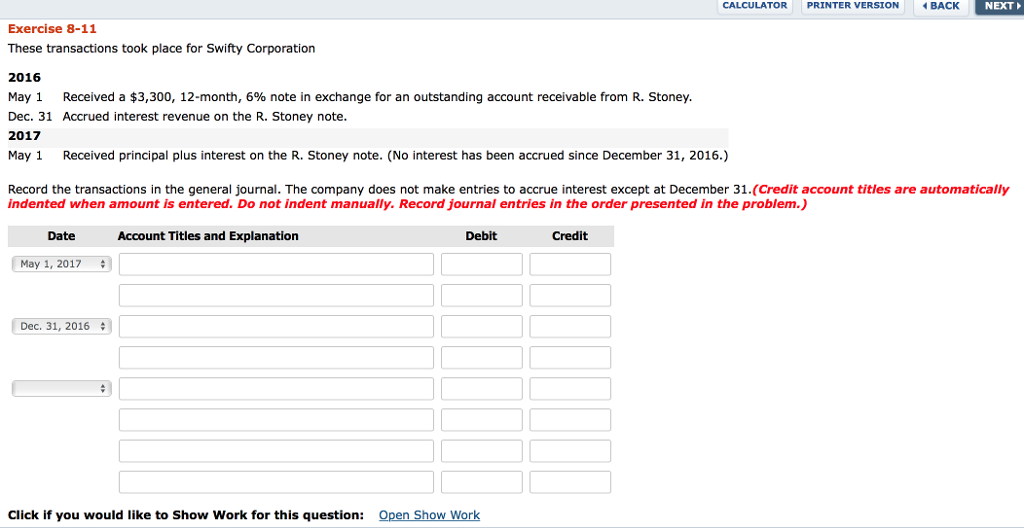The width and height of the screenshot is (1024, 530).
Task: Click Debit field in Dec. 31, 2016 row
Action: (x=481, y=326)
